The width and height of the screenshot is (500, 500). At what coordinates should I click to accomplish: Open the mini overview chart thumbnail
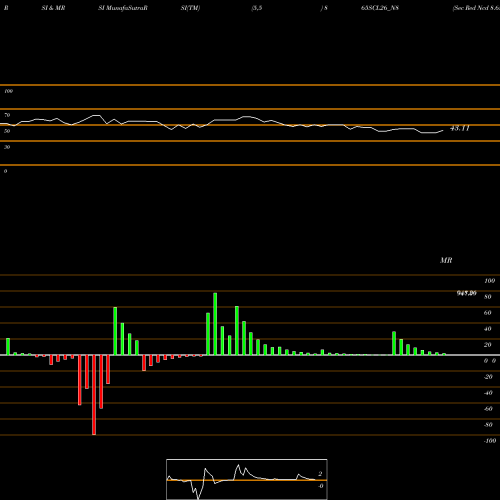click(x=247, y=479)
